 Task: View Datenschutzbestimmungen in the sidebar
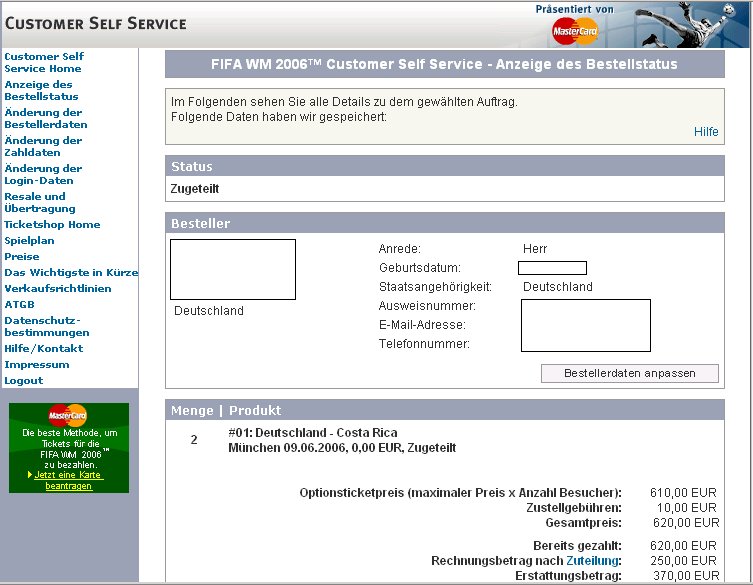coord(47,327)
